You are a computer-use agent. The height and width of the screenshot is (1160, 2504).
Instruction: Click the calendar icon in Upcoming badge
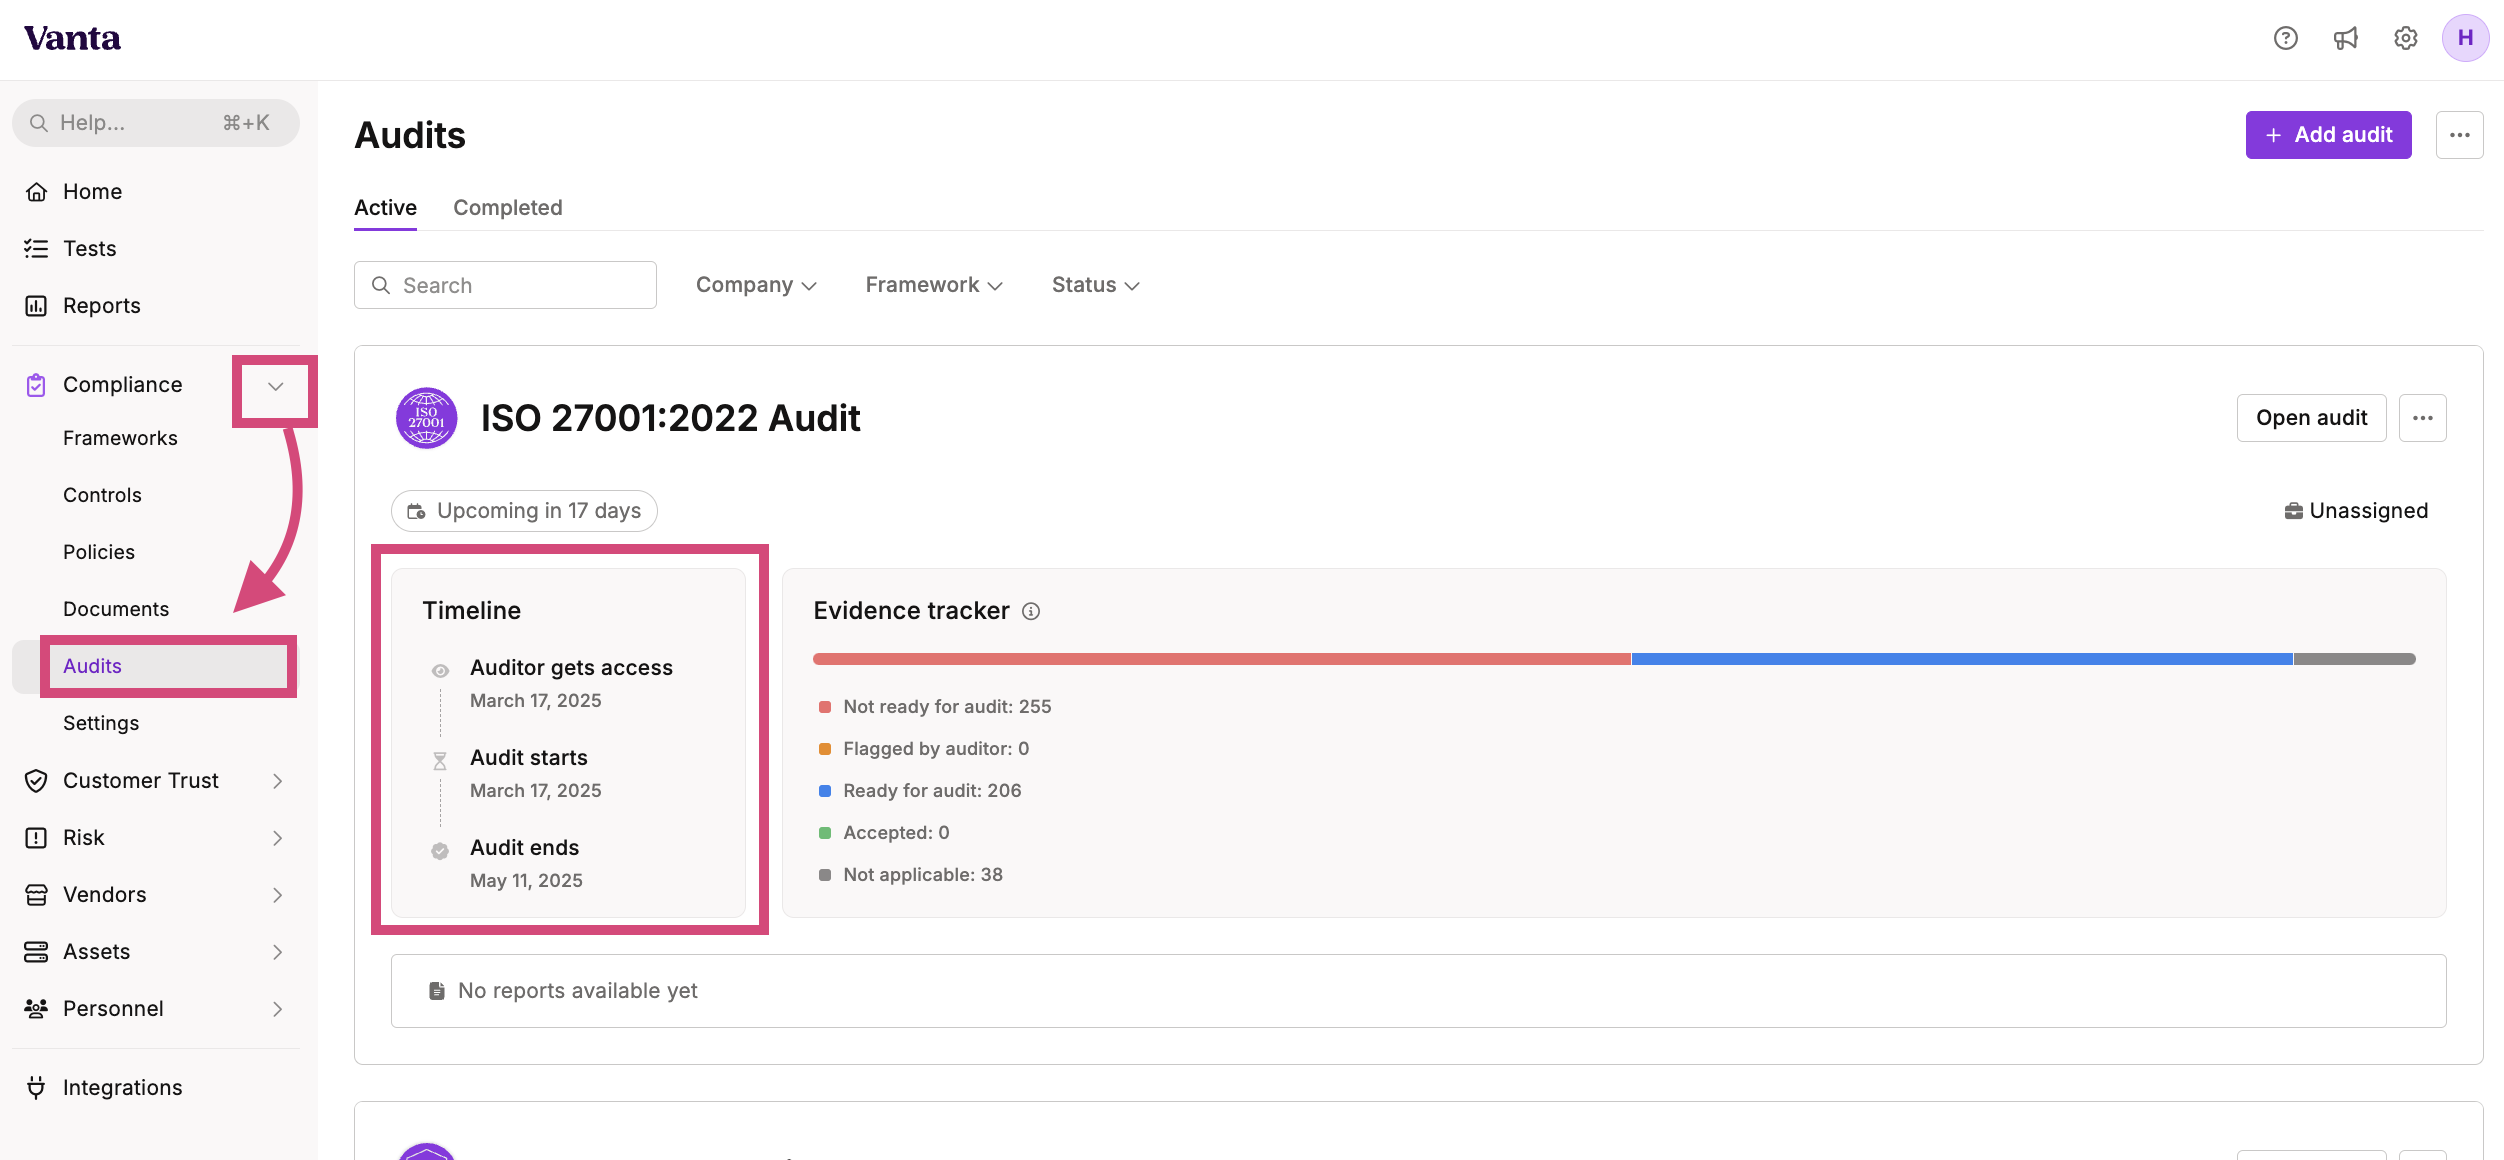coord(417,511)
